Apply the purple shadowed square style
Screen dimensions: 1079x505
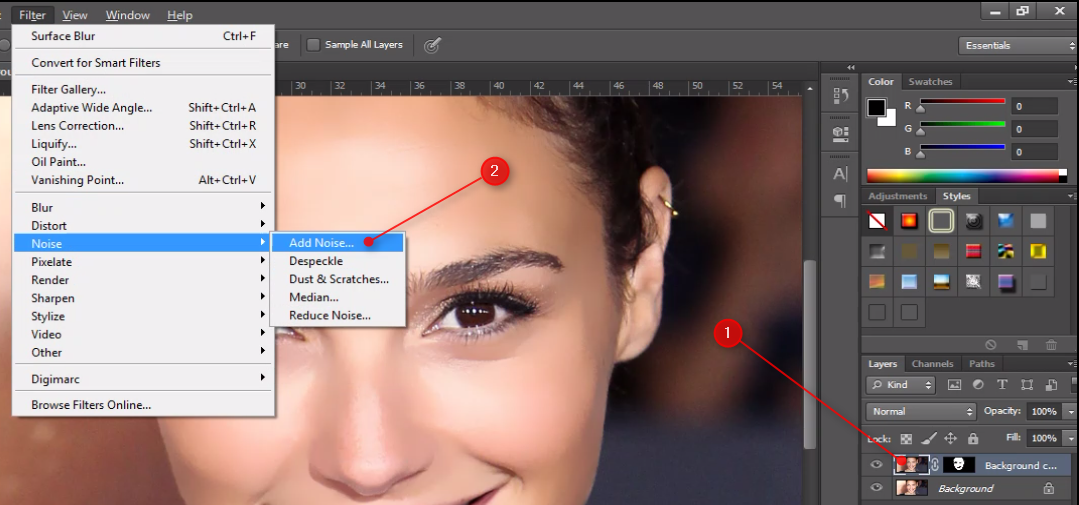click(1006, 281)
